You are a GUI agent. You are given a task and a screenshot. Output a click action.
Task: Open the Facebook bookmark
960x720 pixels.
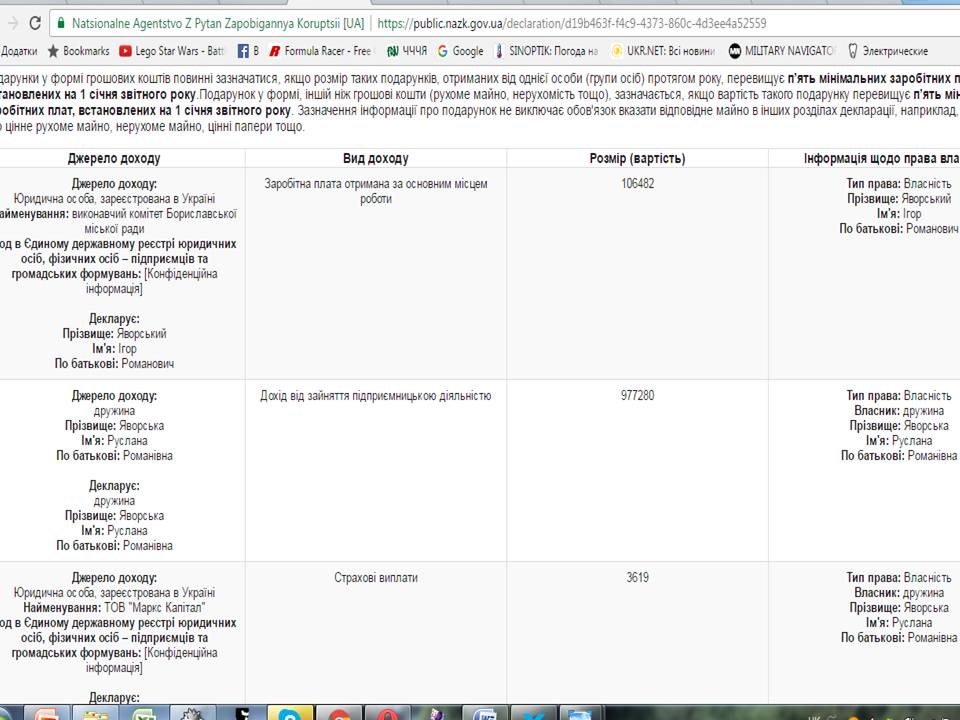247,51
